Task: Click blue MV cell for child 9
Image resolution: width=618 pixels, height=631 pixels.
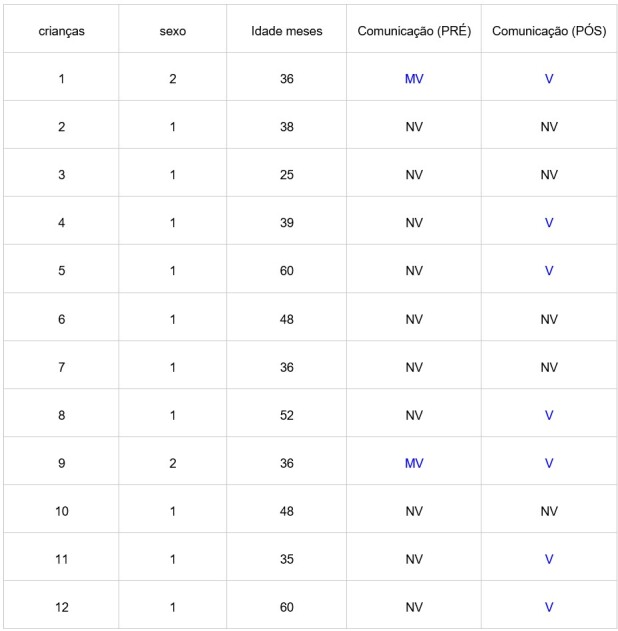Action: pyautogui.click(x=414, y=463)
